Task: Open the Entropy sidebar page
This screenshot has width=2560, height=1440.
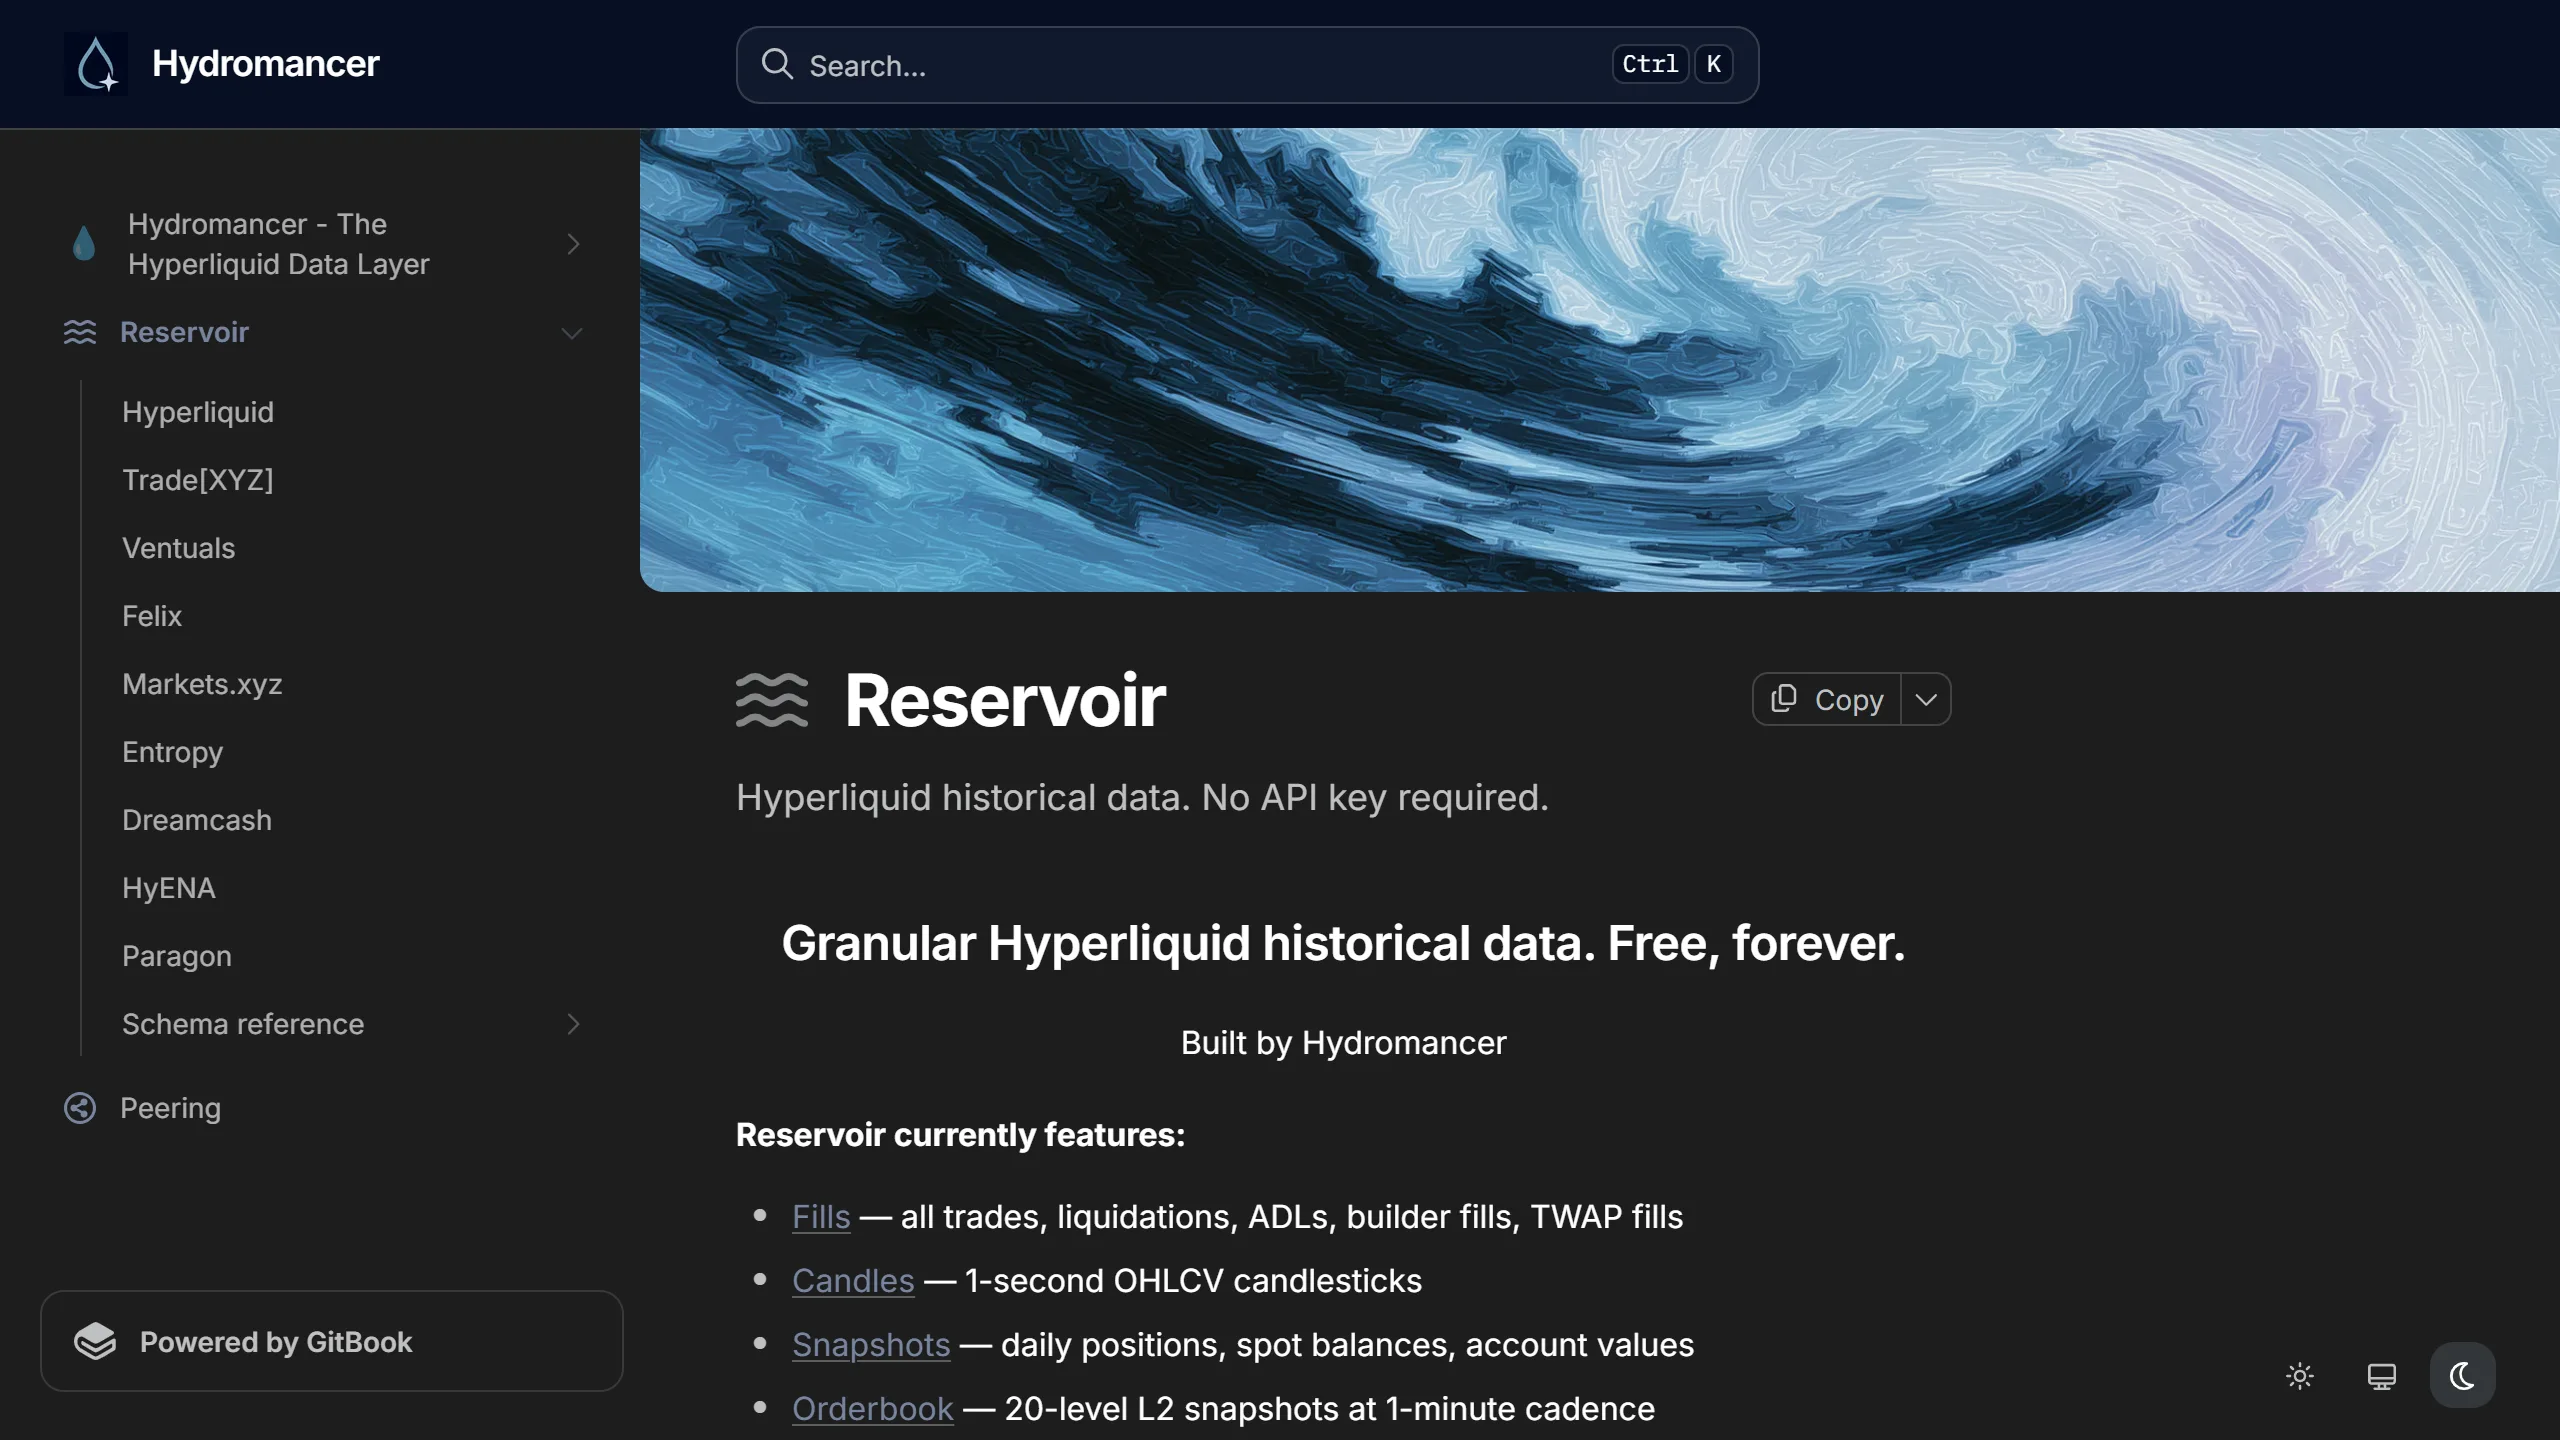Action: click(x=173, y=752)
